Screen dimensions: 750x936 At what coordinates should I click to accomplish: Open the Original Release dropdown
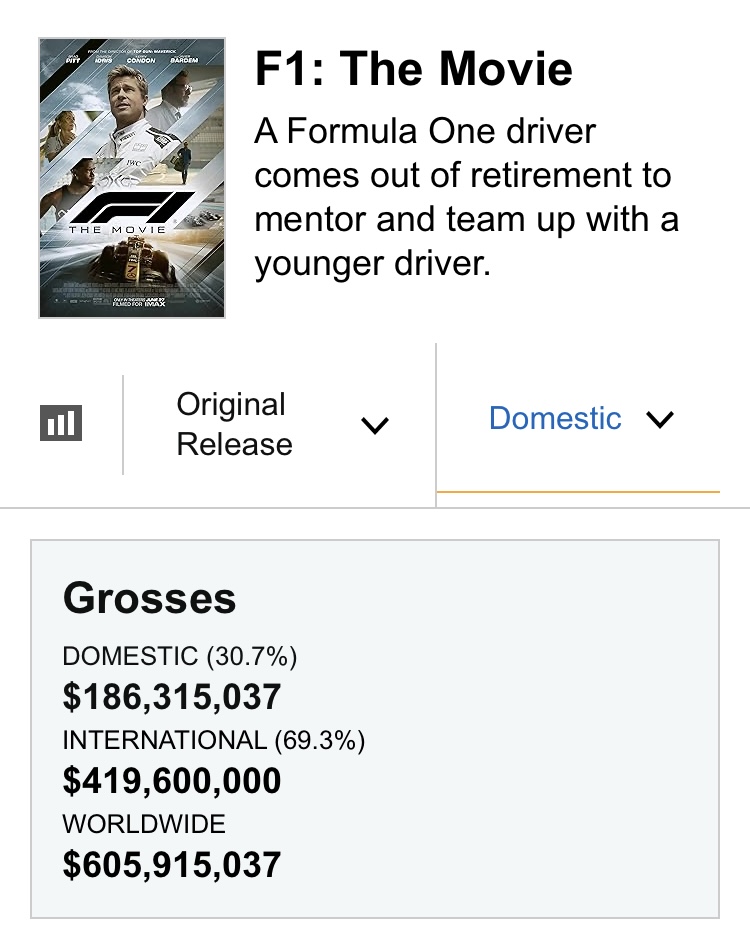(x=234, y=424)
